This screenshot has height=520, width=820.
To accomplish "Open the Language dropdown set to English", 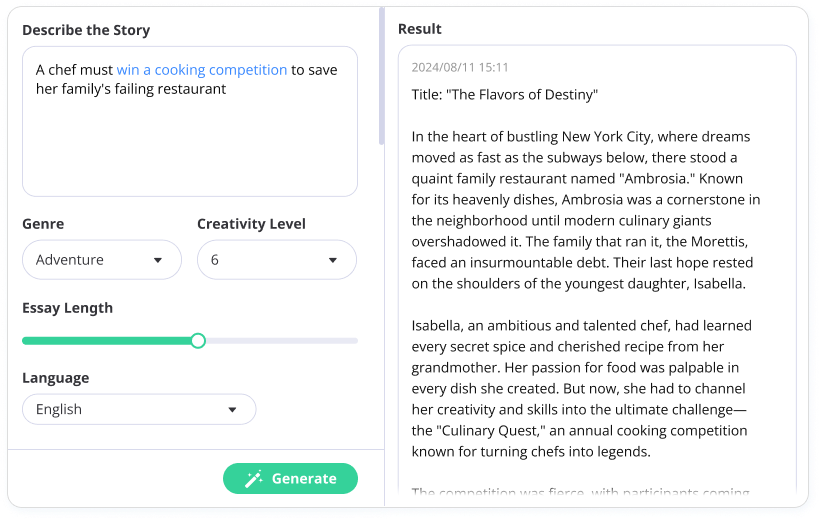I will (x=138, y=409).
